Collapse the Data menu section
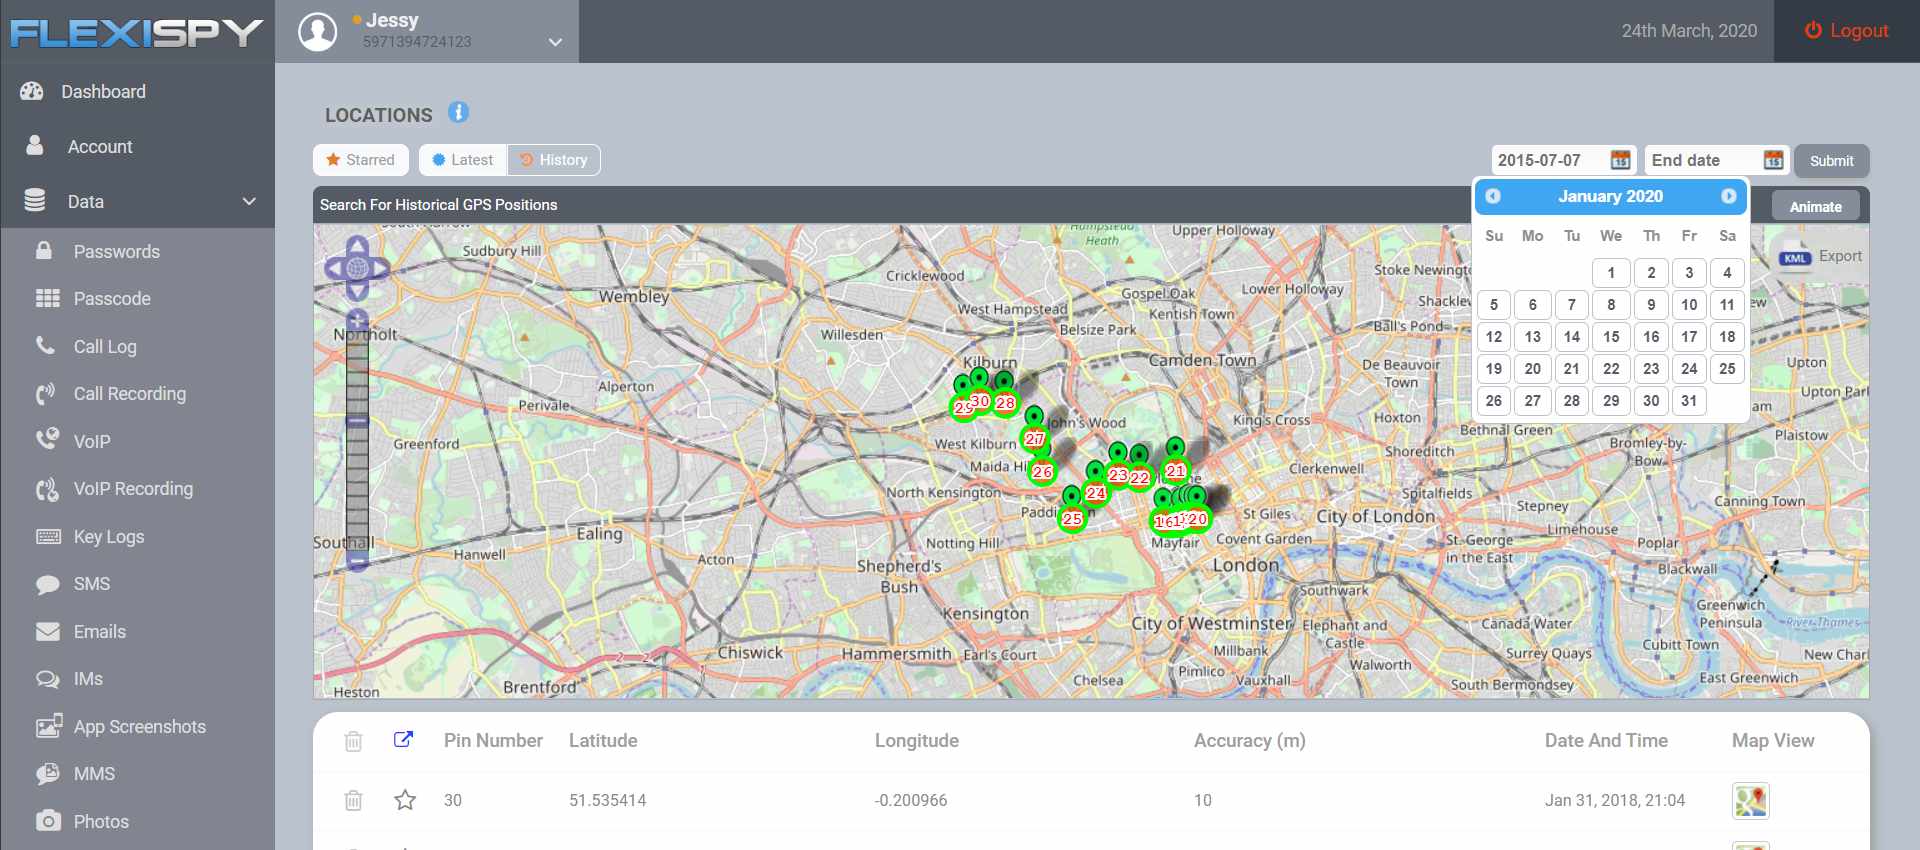The image size is (1920, 850). pyautogui.click(x=137, y=202)
